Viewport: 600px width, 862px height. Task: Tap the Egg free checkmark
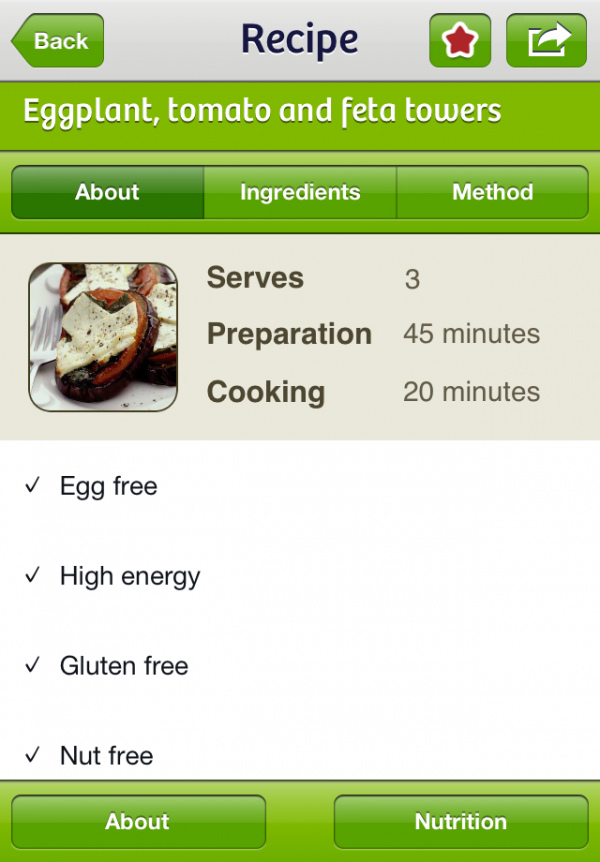click(x=33, y=485)
